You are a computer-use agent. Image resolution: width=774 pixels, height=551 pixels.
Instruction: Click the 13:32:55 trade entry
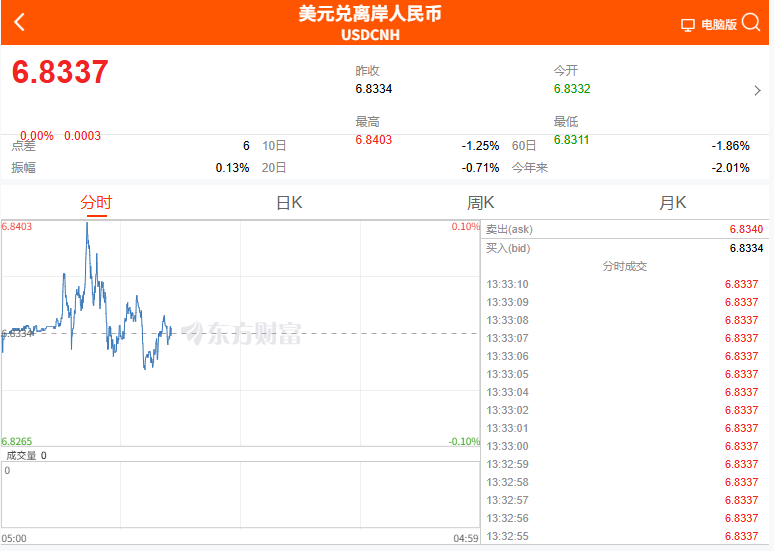625,536
